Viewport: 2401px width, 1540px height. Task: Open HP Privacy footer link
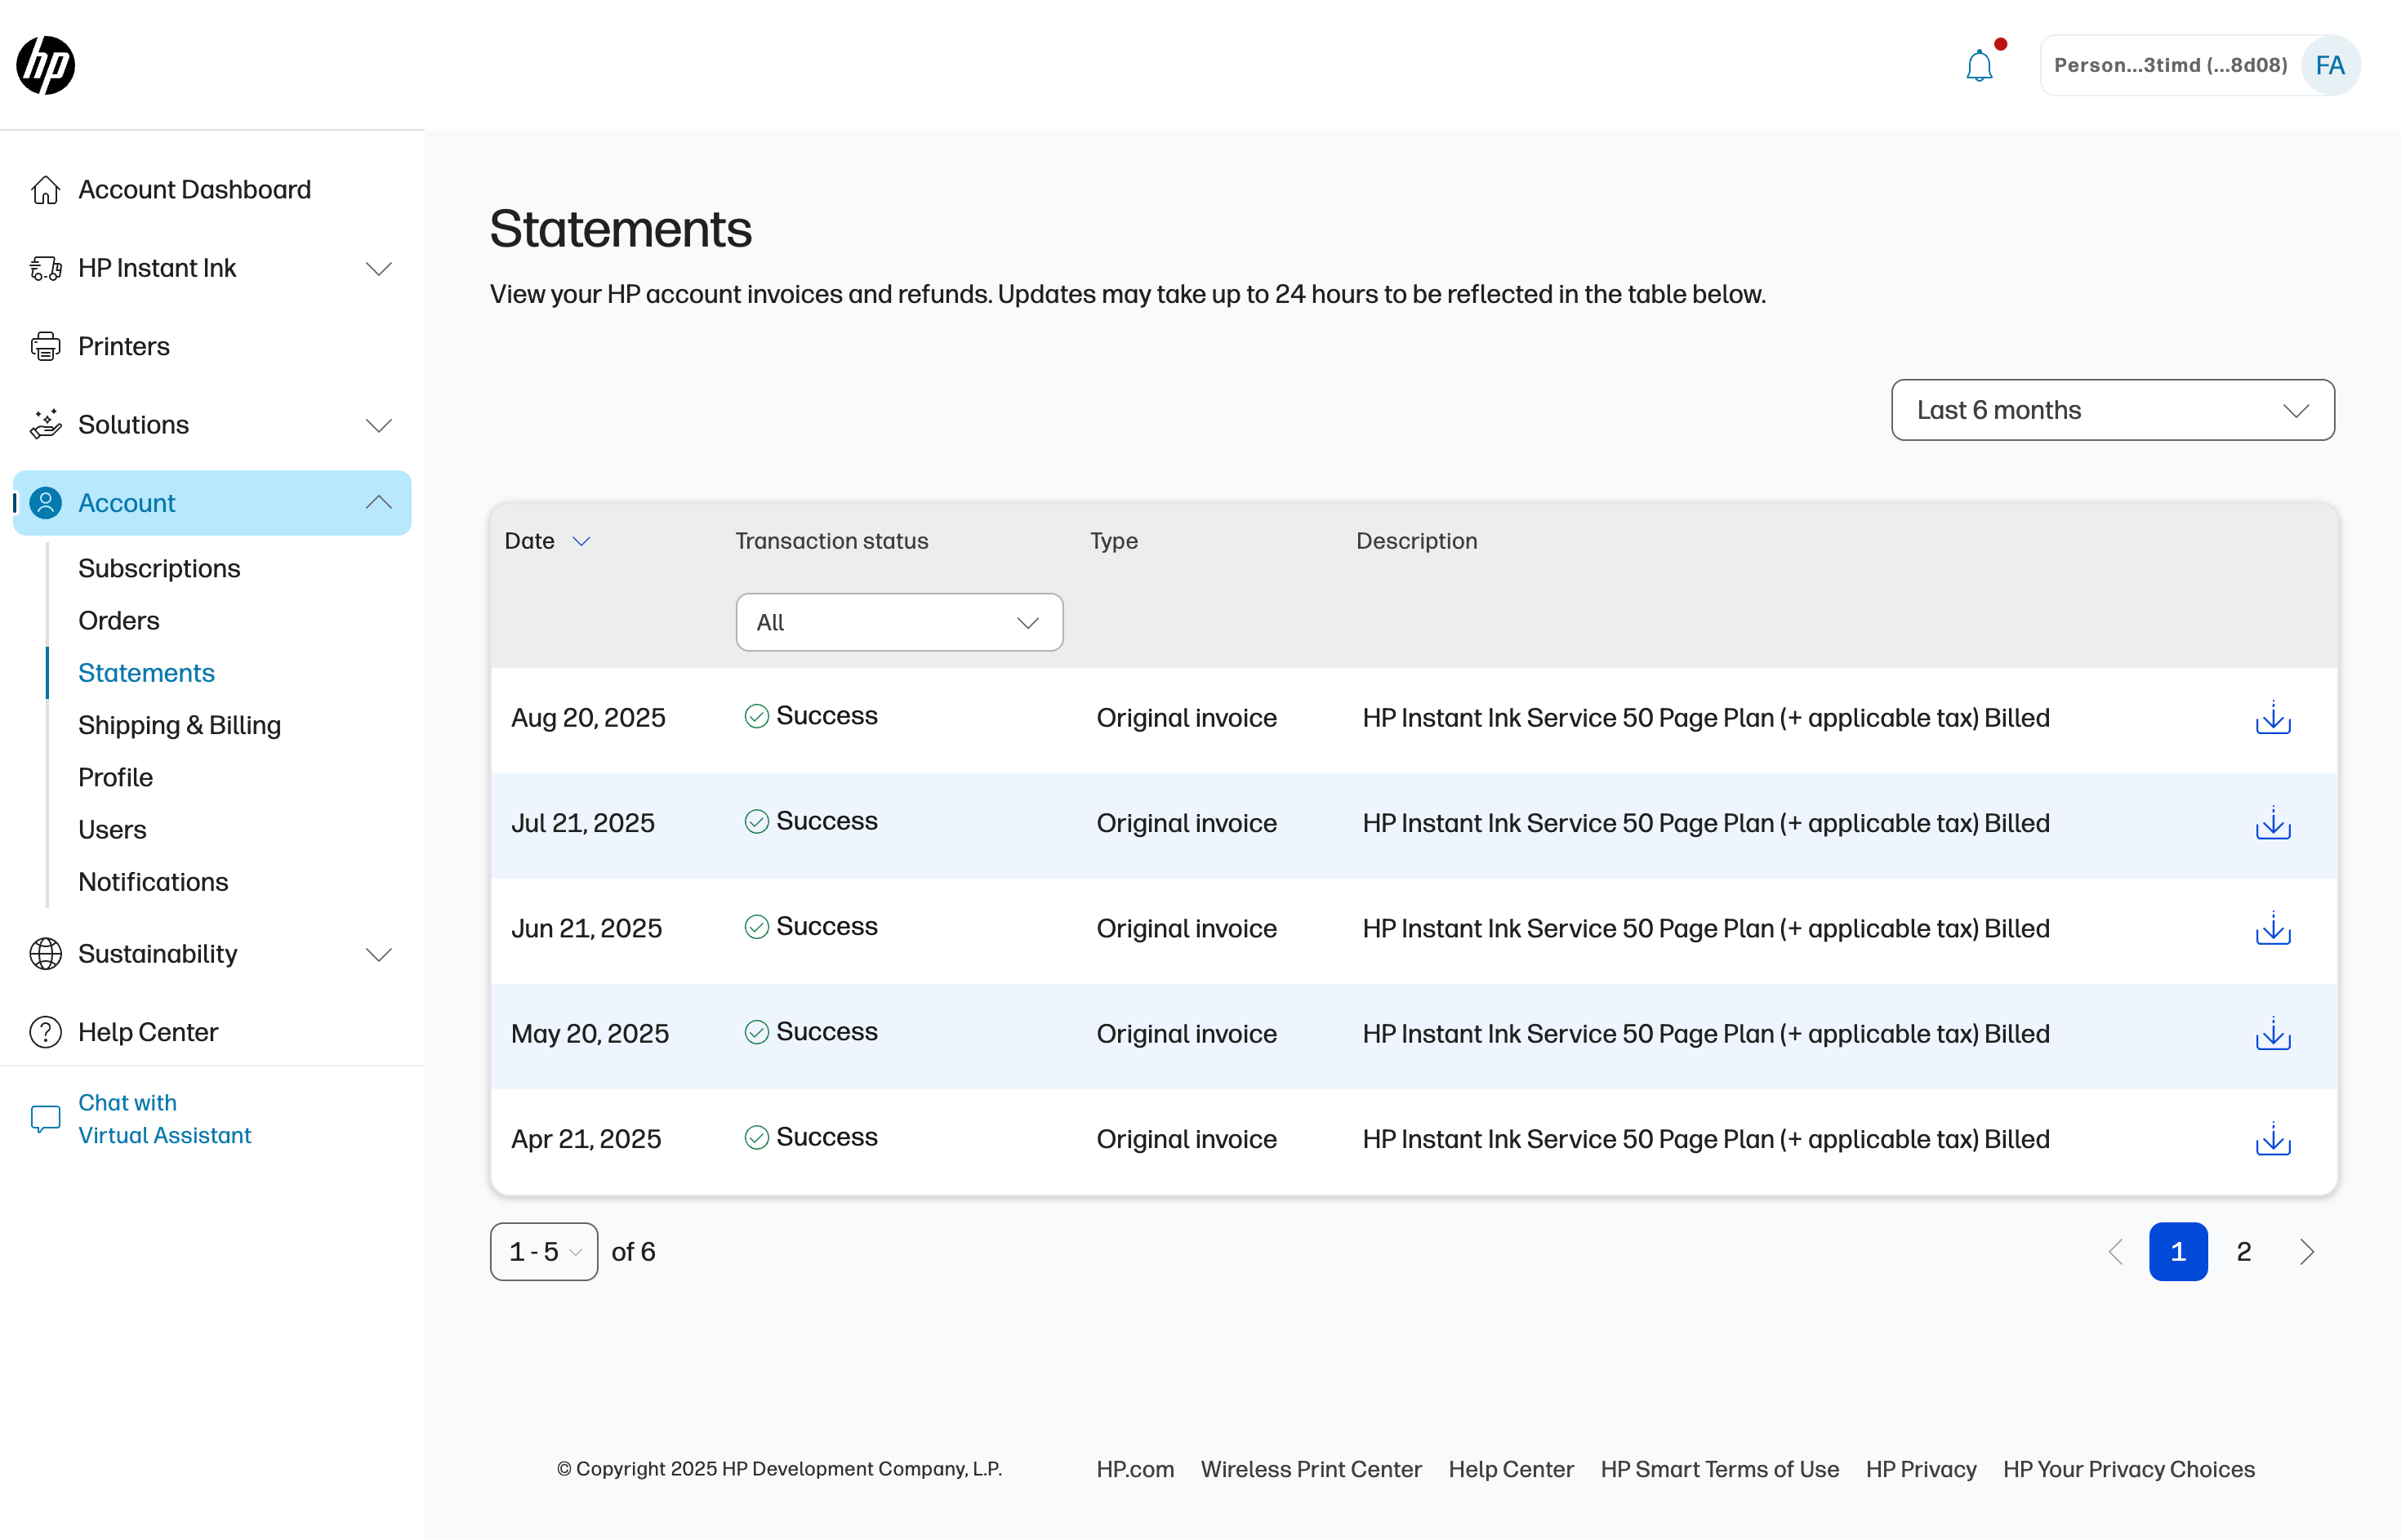point(1921,1469)
